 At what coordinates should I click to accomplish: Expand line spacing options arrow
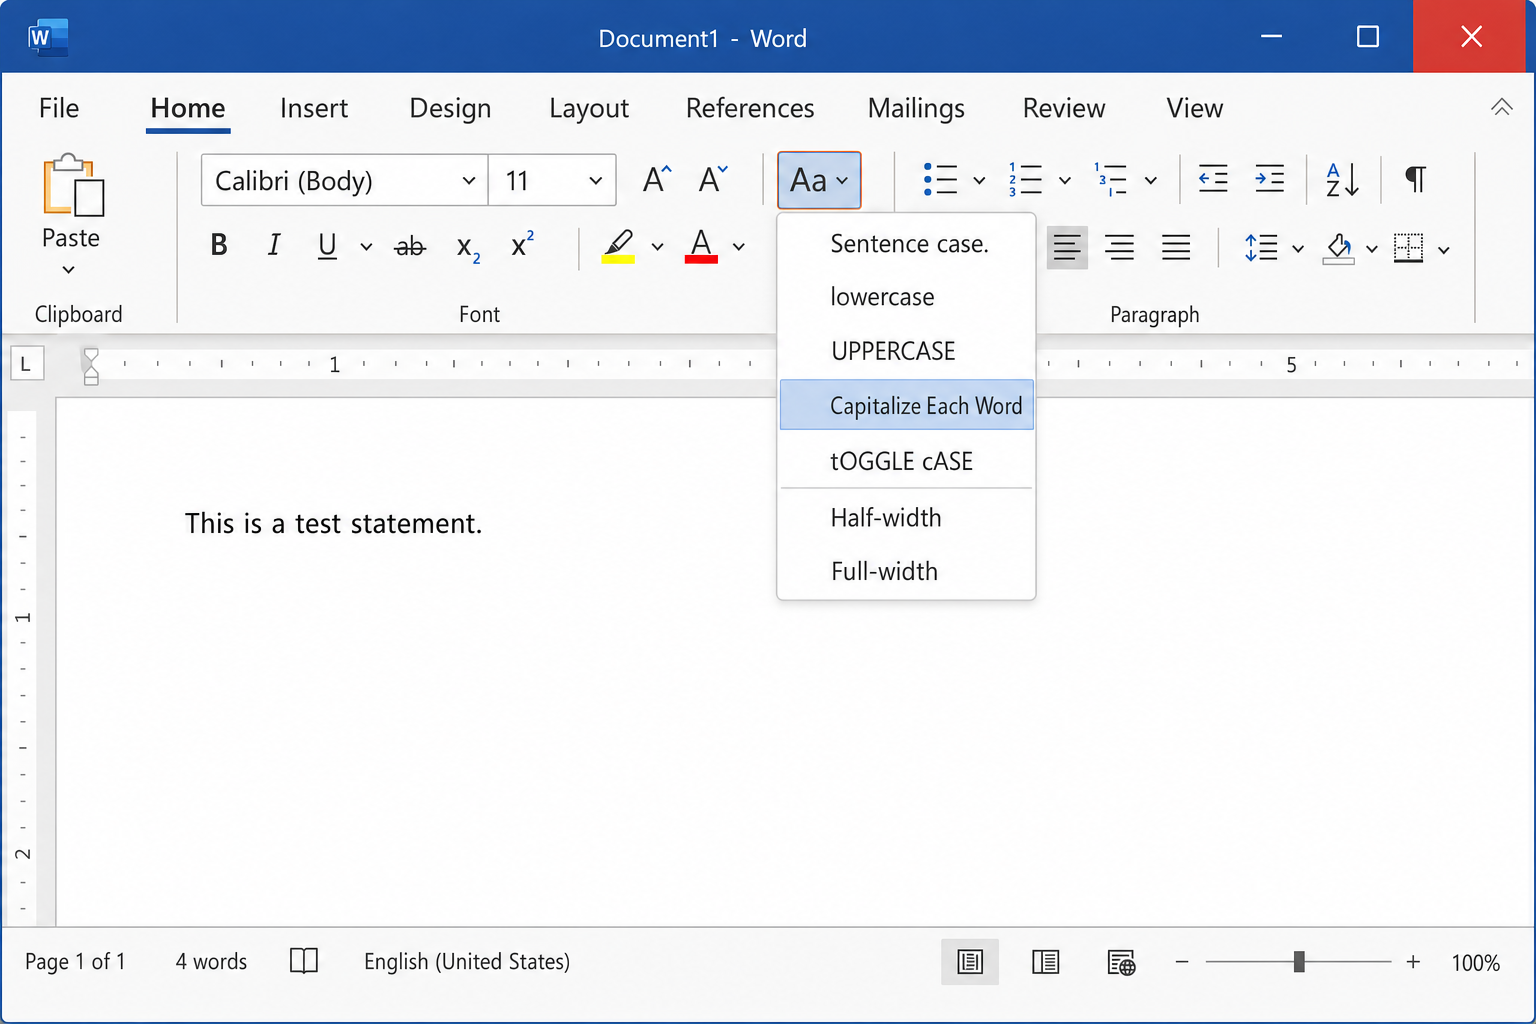point(1298,249)
